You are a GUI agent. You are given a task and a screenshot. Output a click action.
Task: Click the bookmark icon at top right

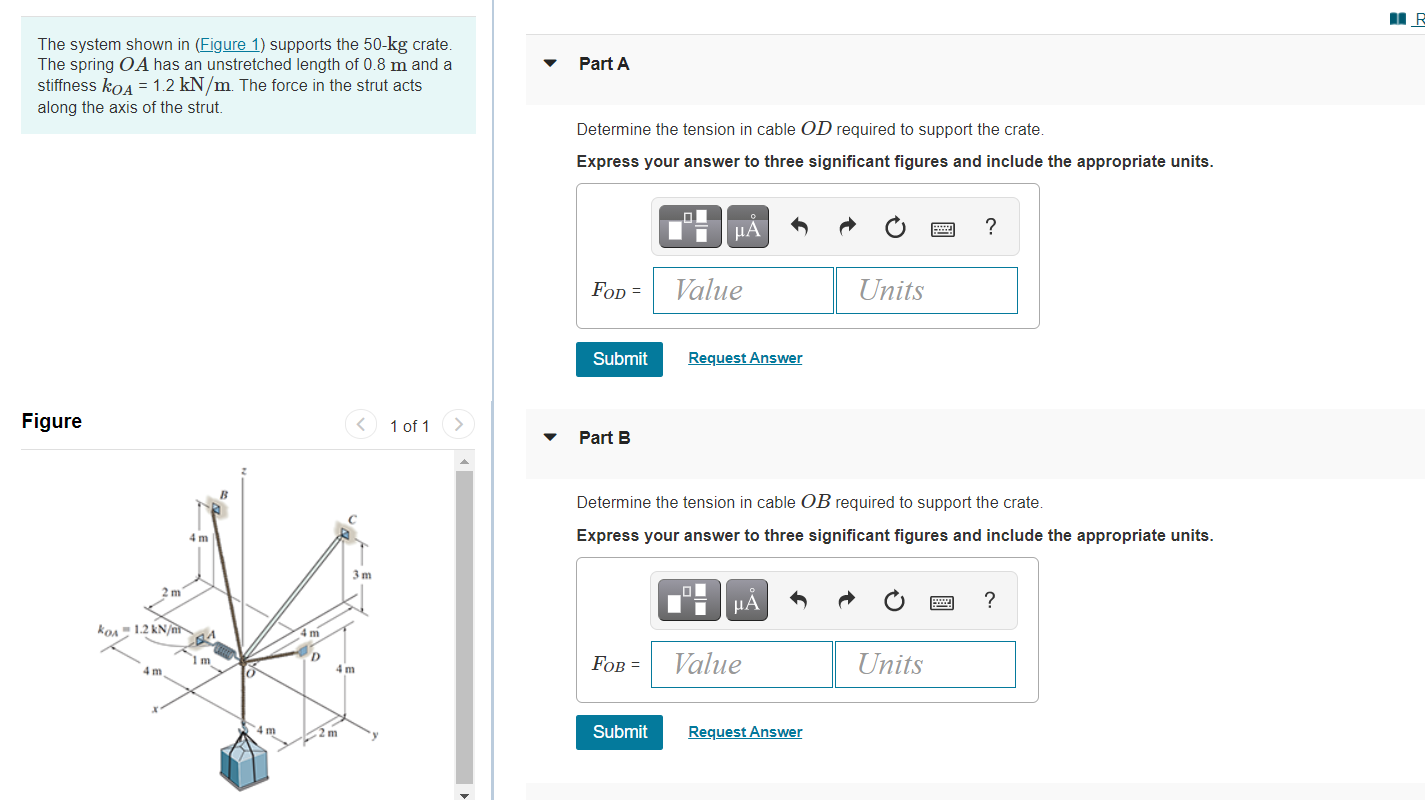point(1396,18)
